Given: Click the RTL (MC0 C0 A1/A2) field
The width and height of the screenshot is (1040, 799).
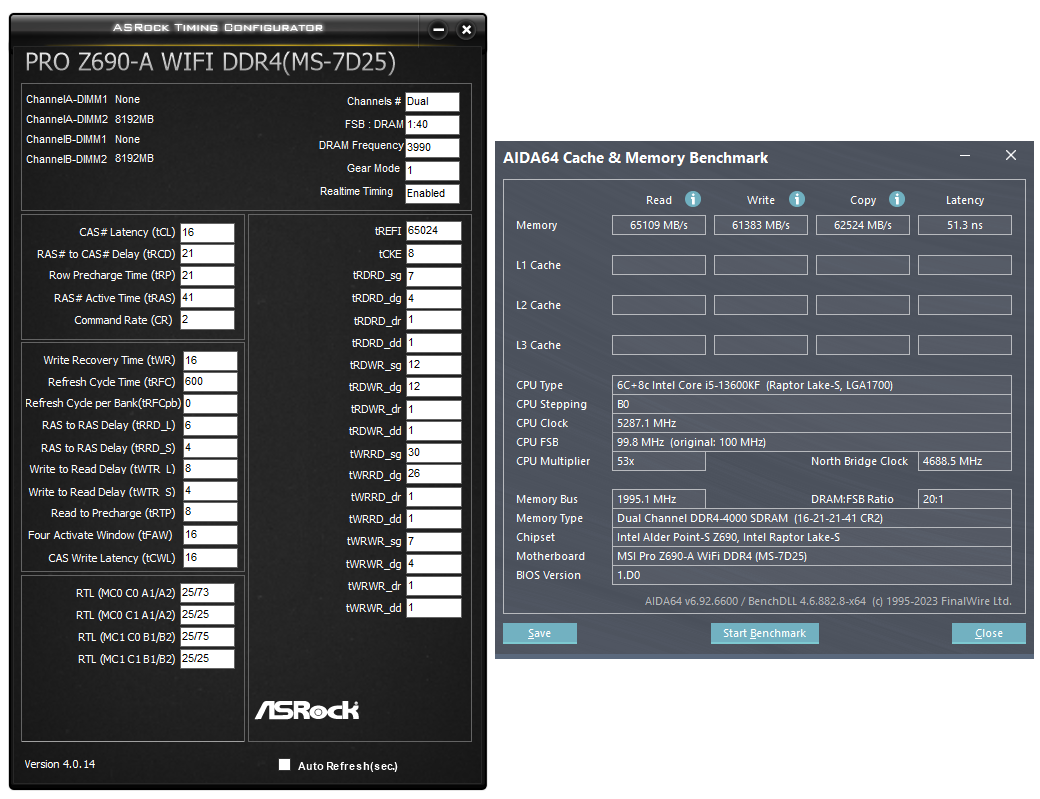Looking at the screenshot, I should [x=208, y=593].
